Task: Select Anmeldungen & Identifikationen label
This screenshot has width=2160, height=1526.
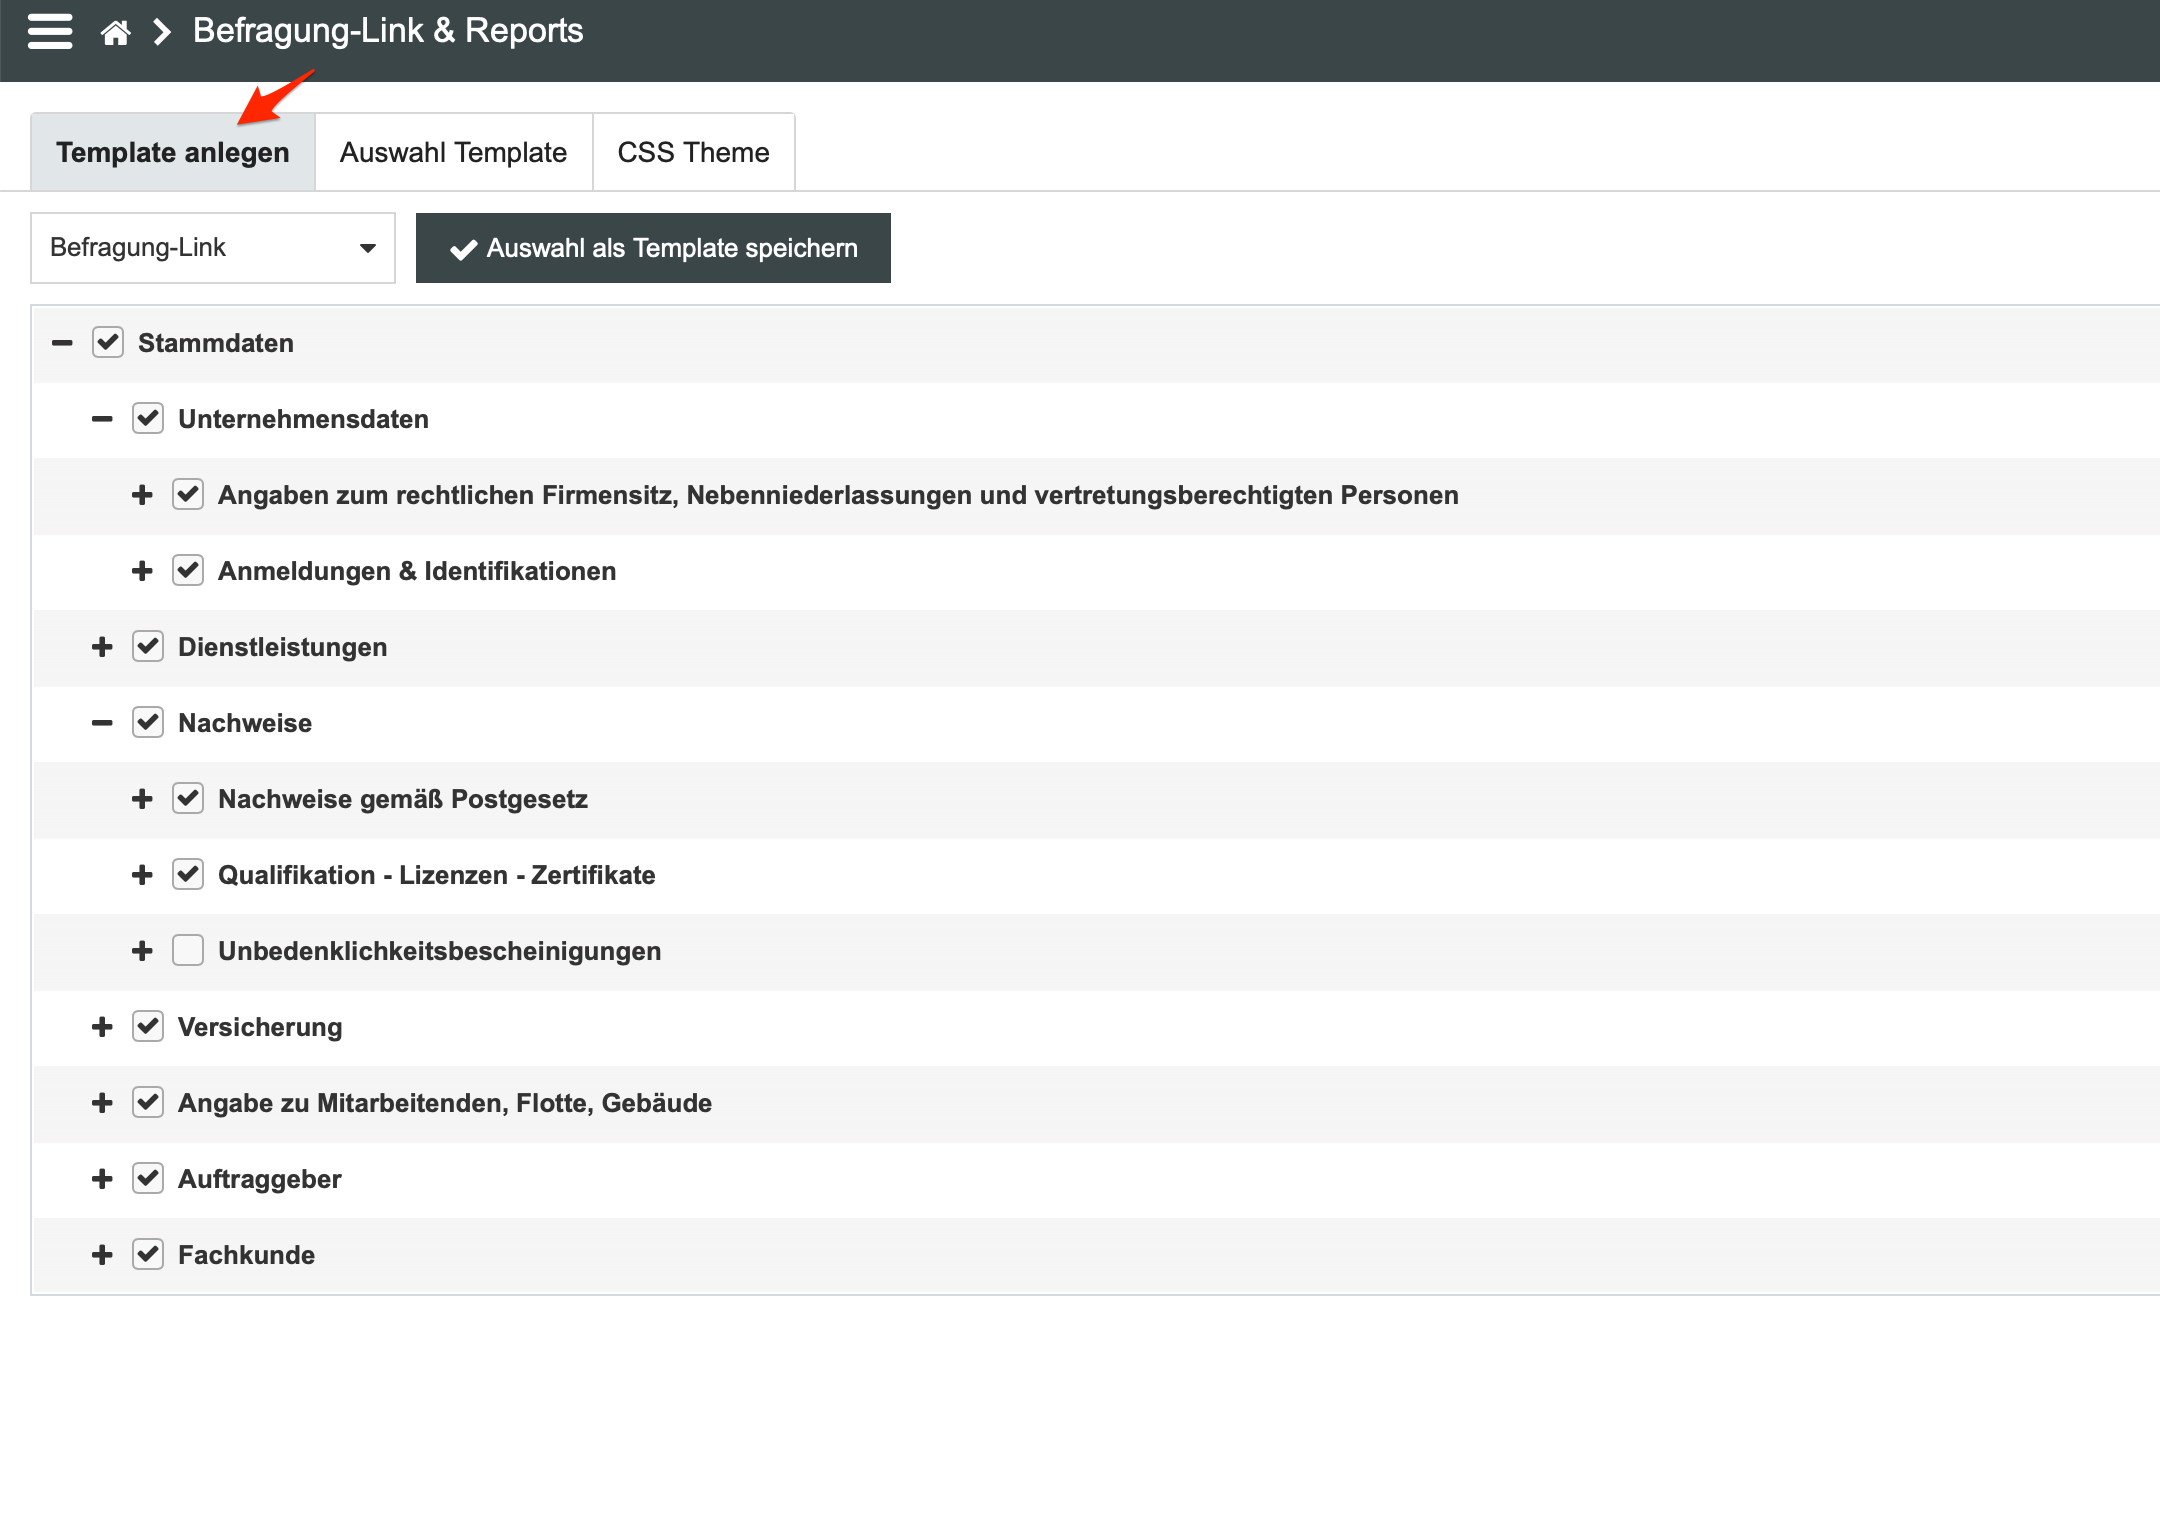Action: (417, 571)
